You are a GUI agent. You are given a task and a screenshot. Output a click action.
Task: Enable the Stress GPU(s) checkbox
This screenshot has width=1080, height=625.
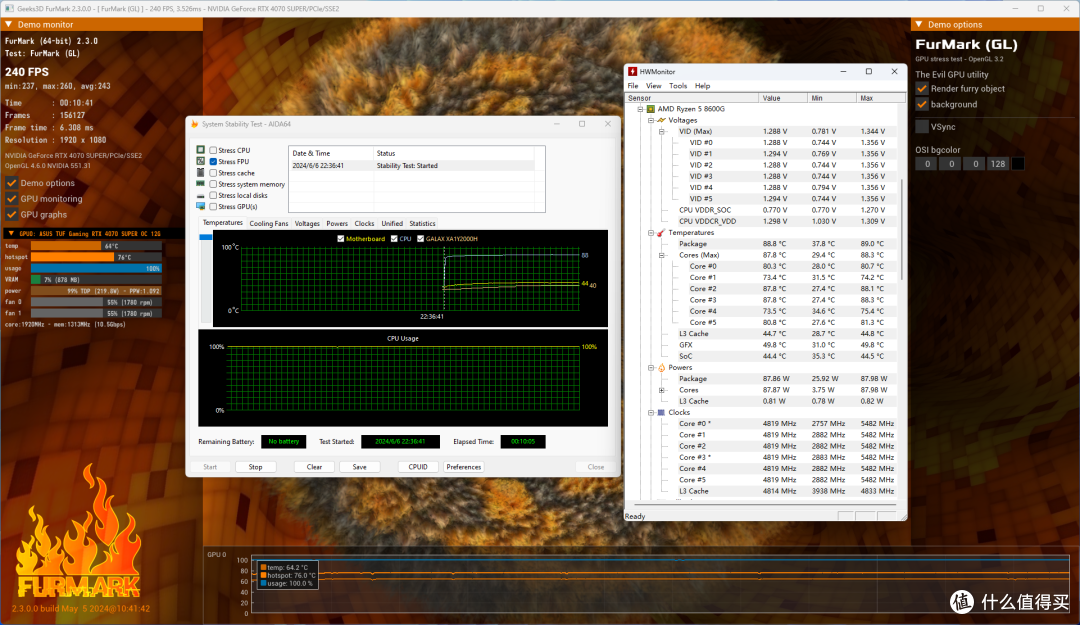tap(214, 206)
